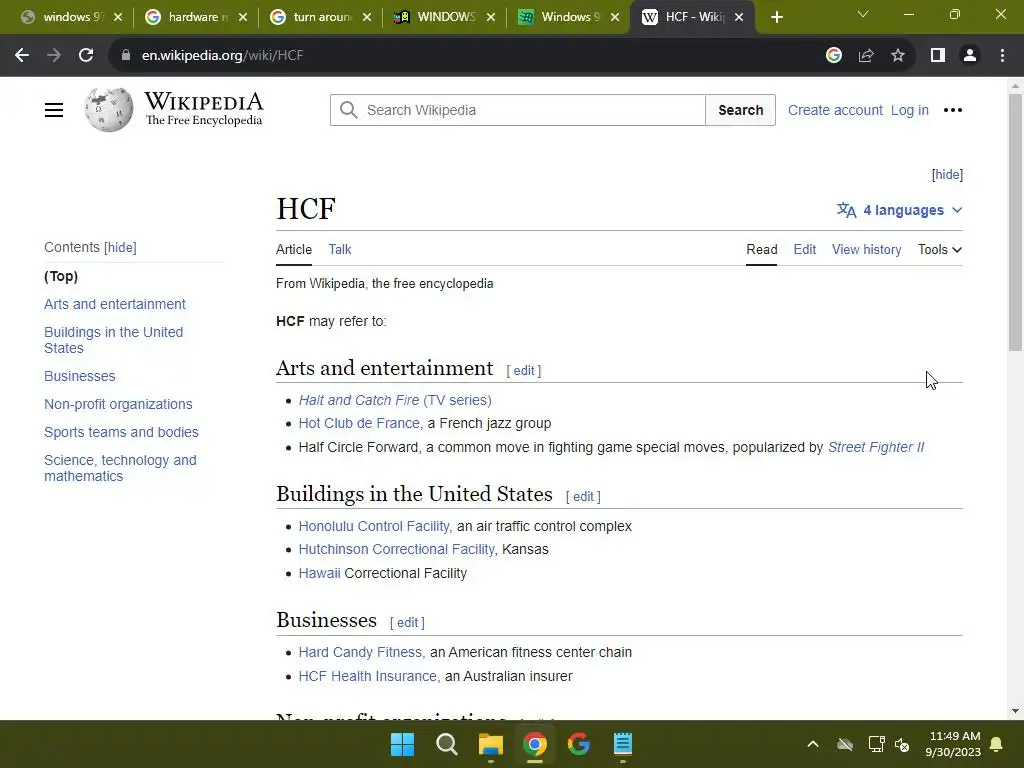This screenshot has width=1024, height=768.
Task: Open the tab search chevron
Action: pos(863,14)
